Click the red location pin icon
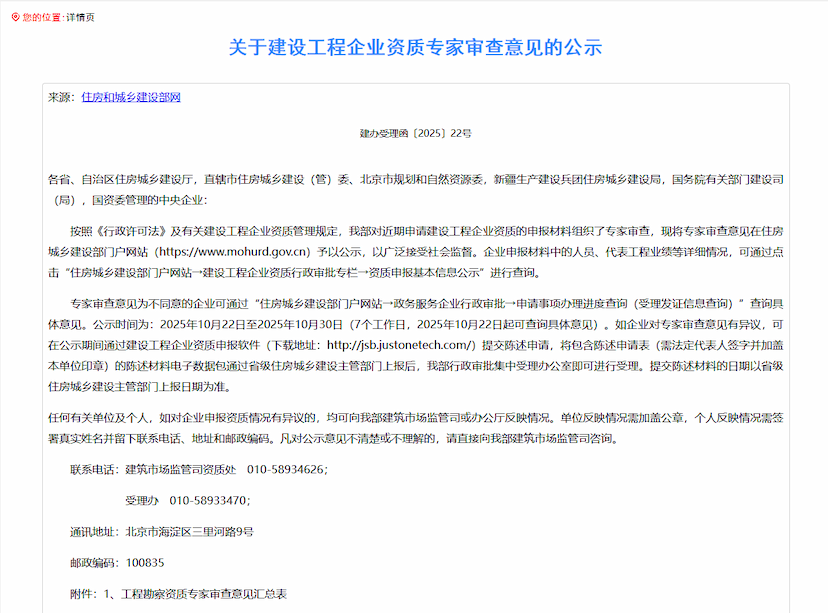828x613 pixels. 14,18
